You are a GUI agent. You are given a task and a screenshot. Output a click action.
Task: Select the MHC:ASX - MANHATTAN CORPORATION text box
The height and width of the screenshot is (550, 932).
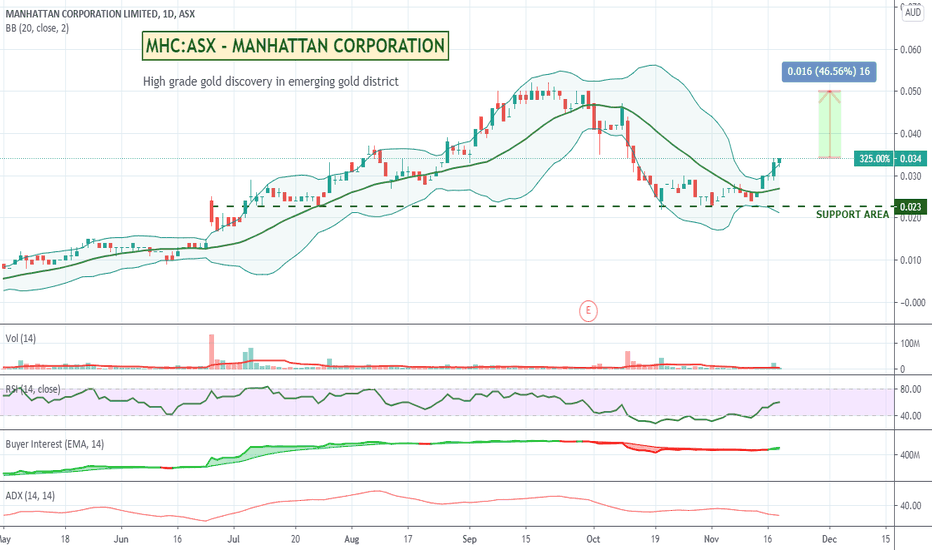[x=295, y=46]
